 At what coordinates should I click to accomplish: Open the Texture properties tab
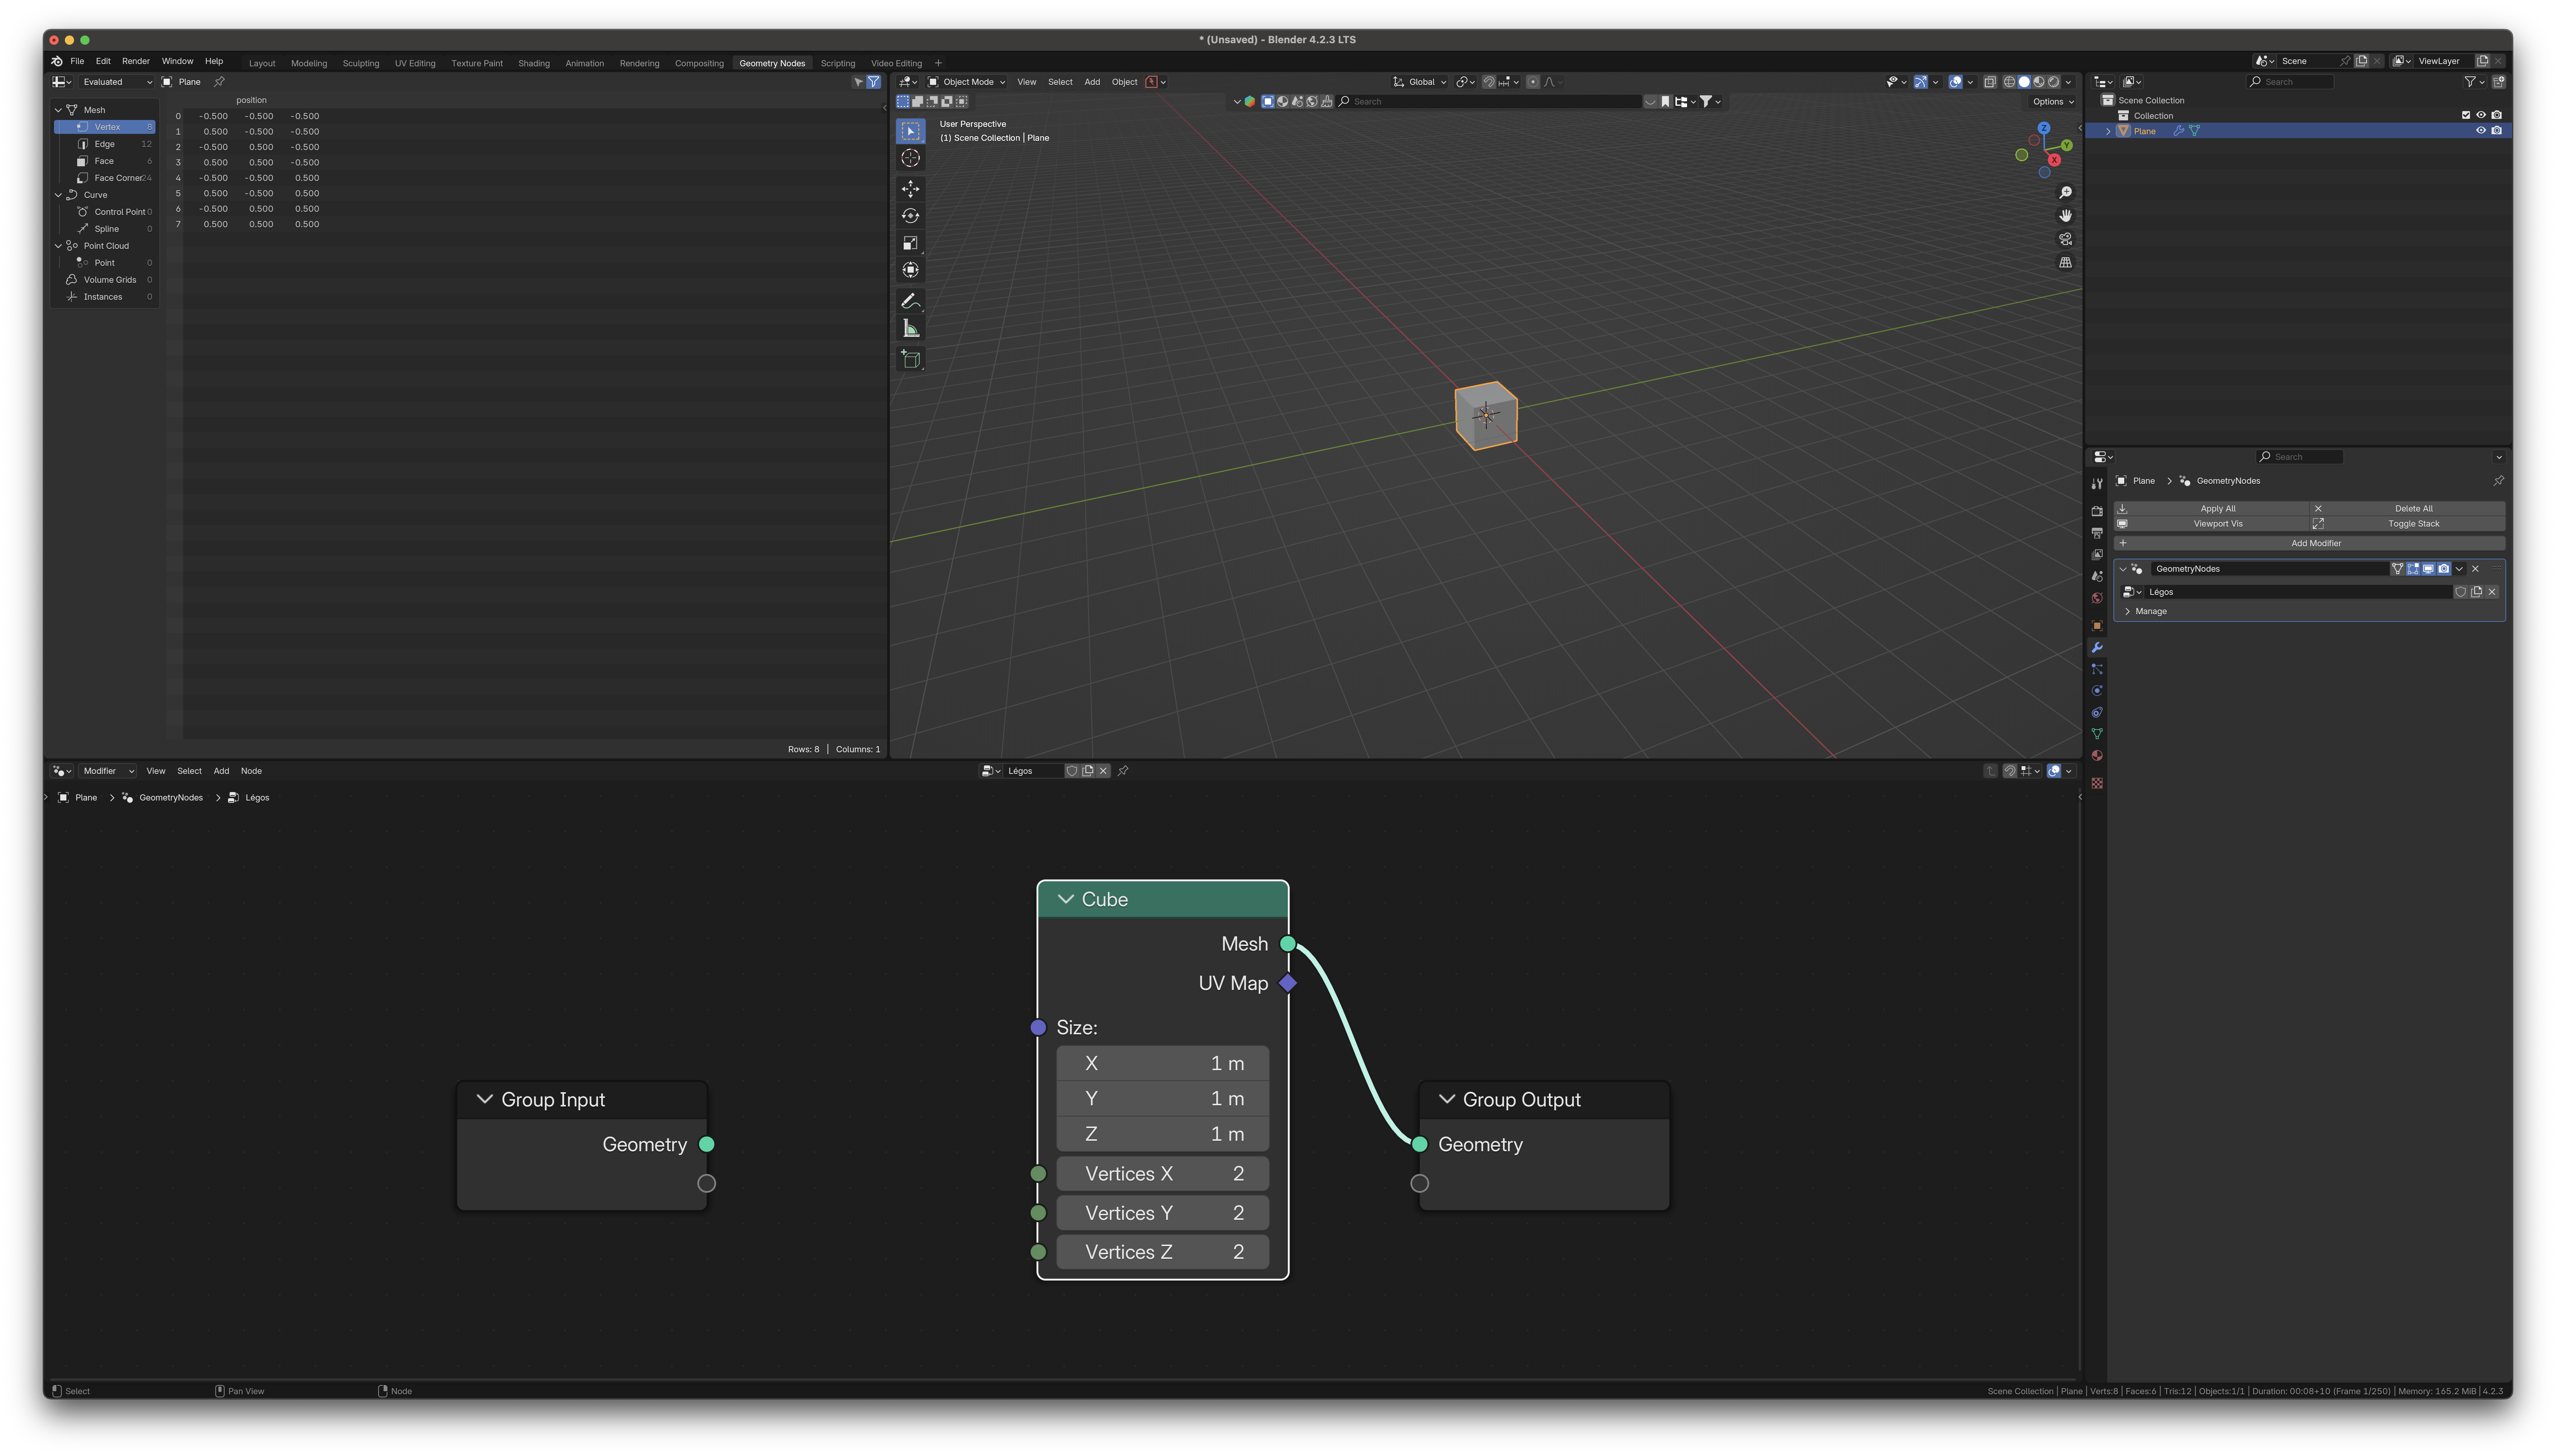[2097, 783]
